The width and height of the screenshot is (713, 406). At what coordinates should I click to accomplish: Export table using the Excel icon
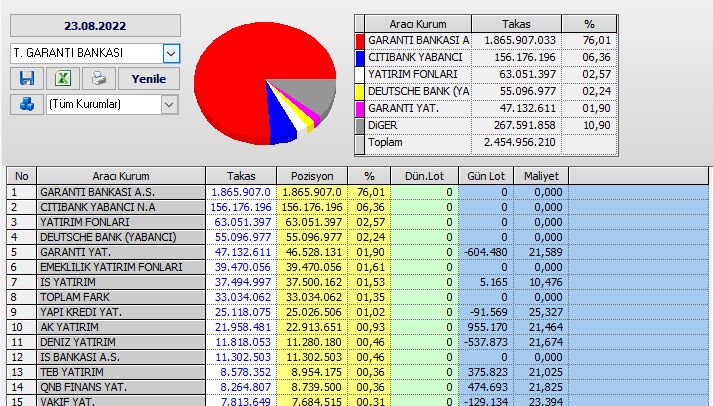pyautogui.click(x=63, y=79)
